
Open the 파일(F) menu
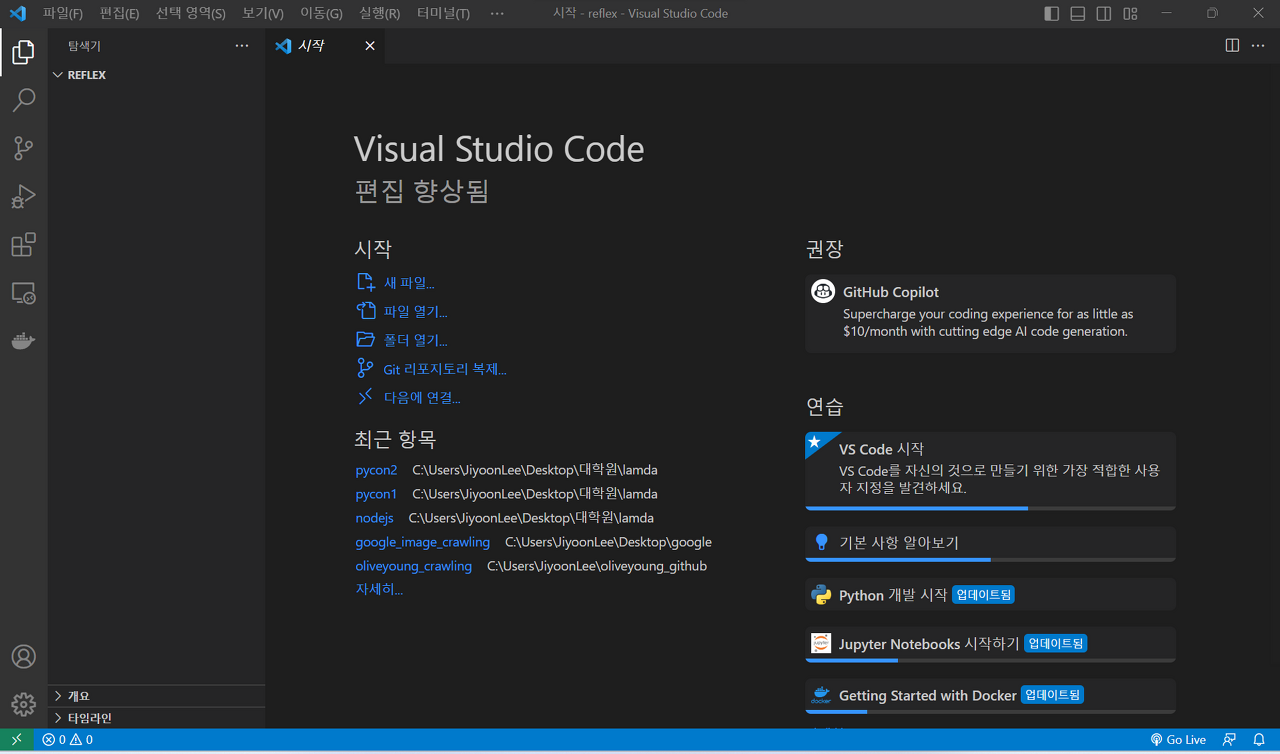63,14
